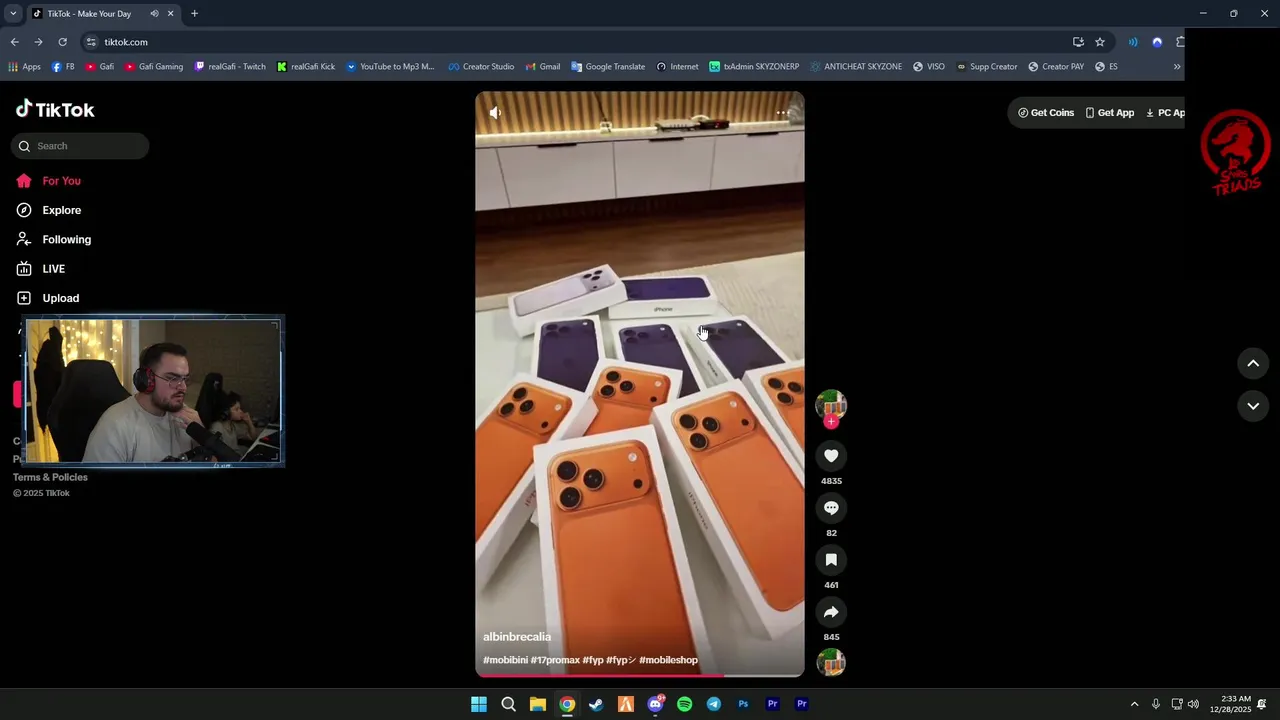Open the Google Translate bookmark
Viewport: 1280px width, 720px height.
coord(608,67)
